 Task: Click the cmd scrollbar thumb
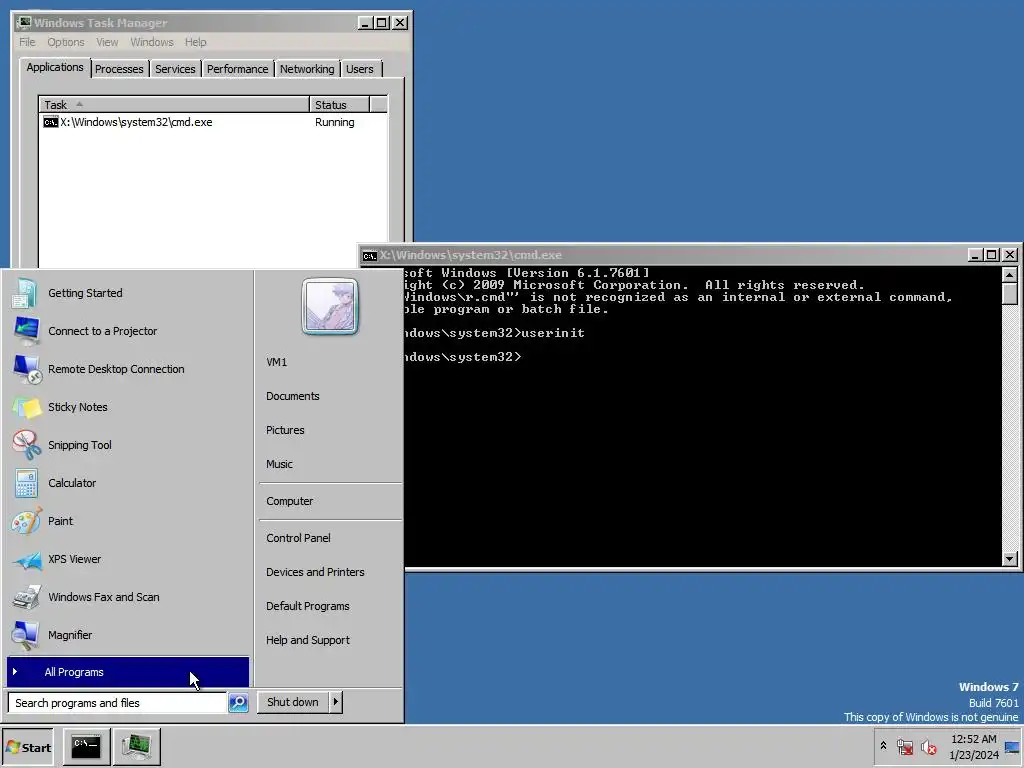tap(1010, 294)
